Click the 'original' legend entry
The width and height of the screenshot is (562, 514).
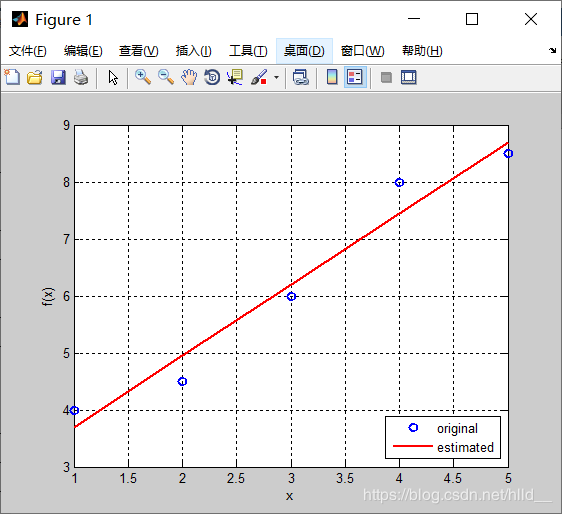(x=457, y=428)
